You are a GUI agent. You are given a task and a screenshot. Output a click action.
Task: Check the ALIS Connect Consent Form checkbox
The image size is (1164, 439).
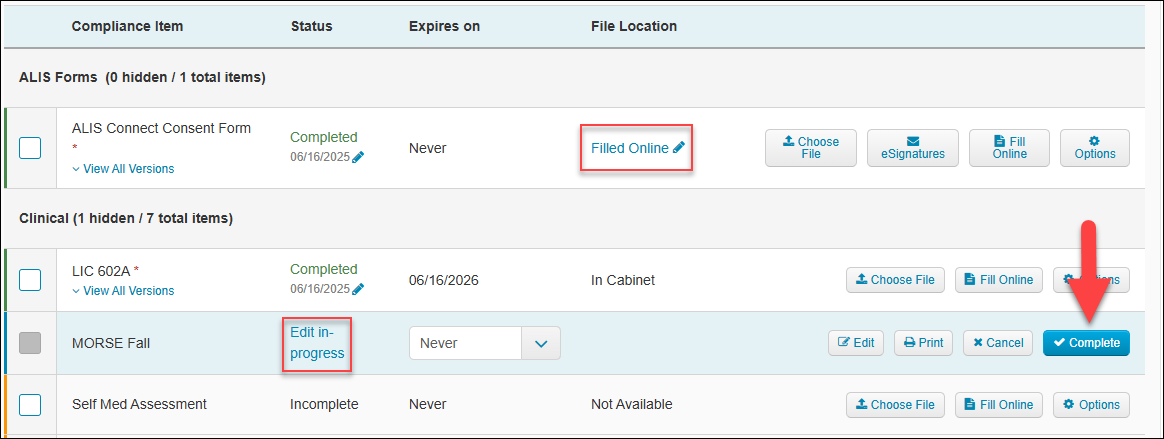coord(30,148)
